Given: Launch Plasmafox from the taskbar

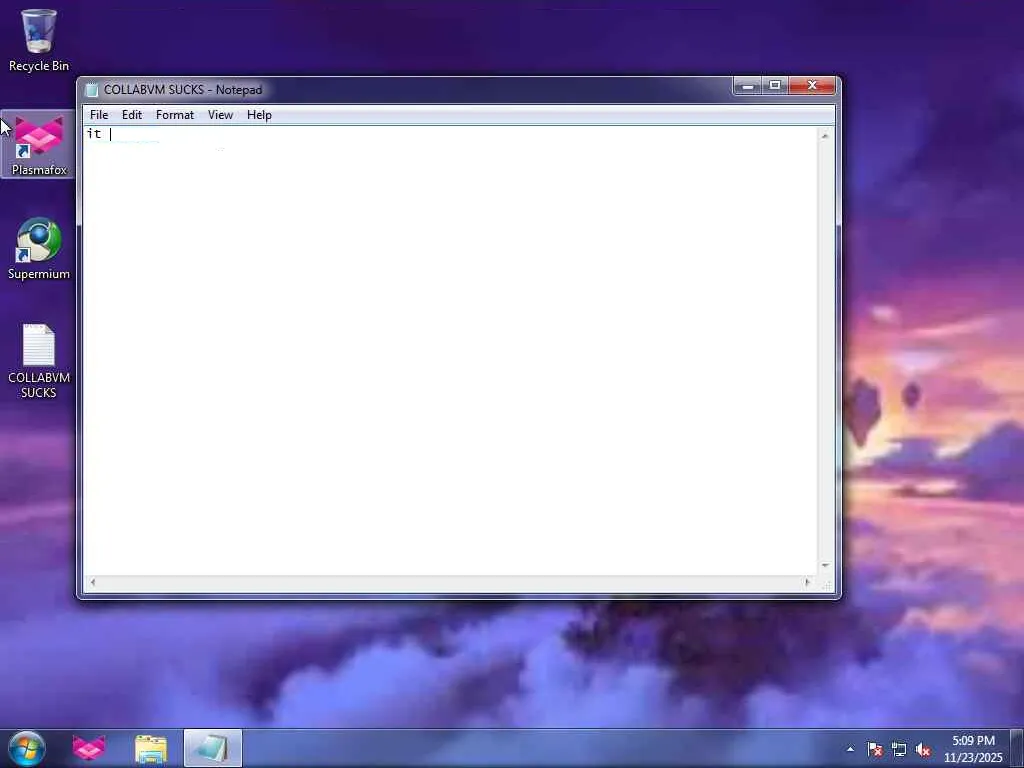Looking at the screenshot, I should (x=89, y=748).
